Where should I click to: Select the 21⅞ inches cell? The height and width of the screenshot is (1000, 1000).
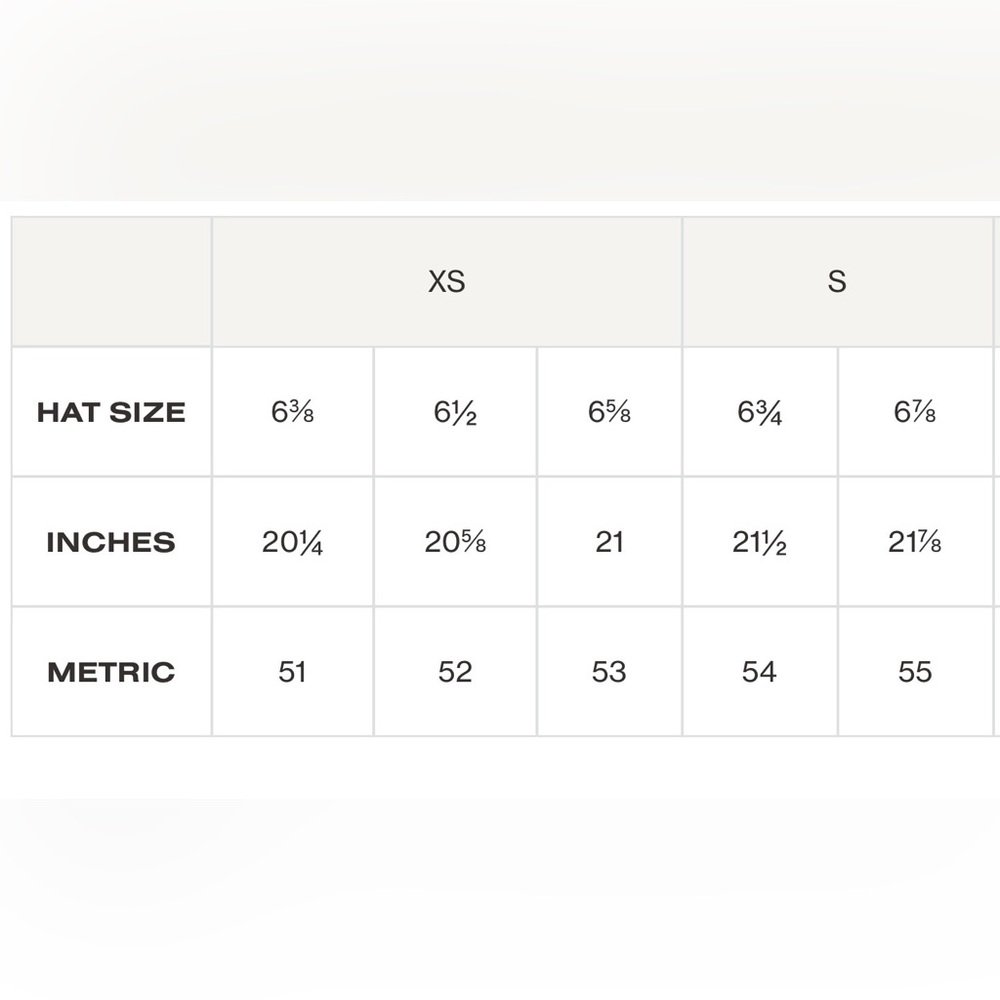(915, 542)
